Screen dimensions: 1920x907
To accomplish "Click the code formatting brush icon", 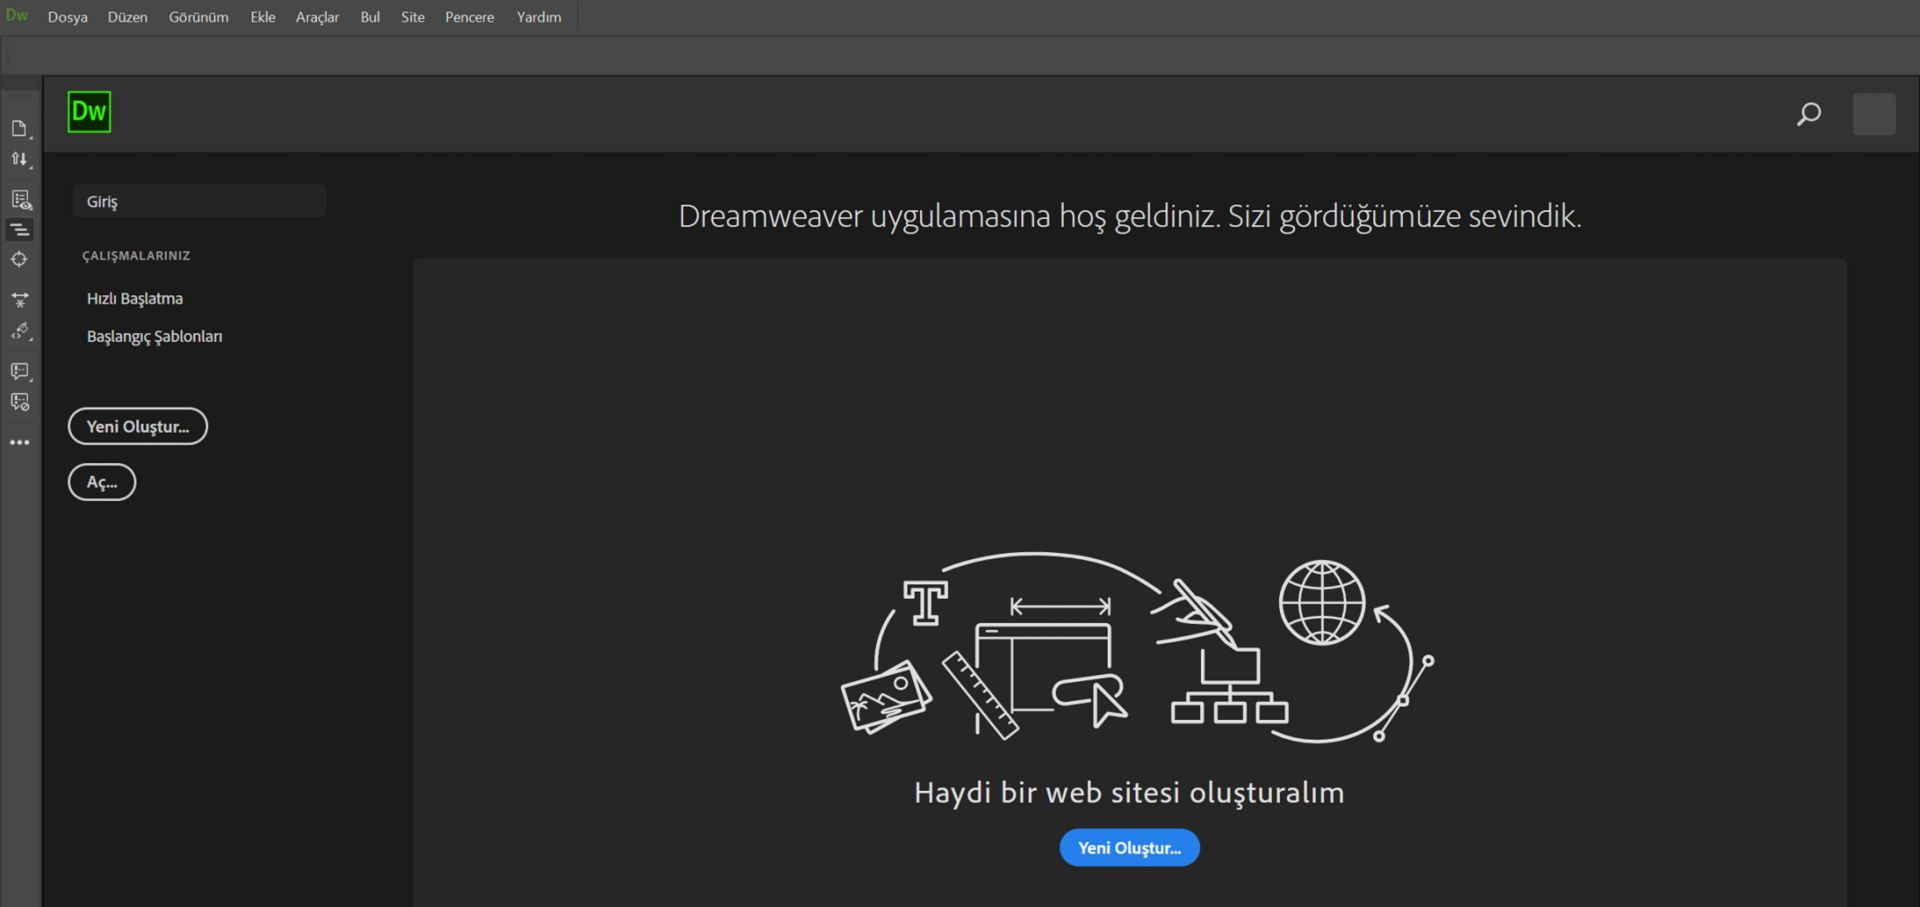I will pos(20,332).
